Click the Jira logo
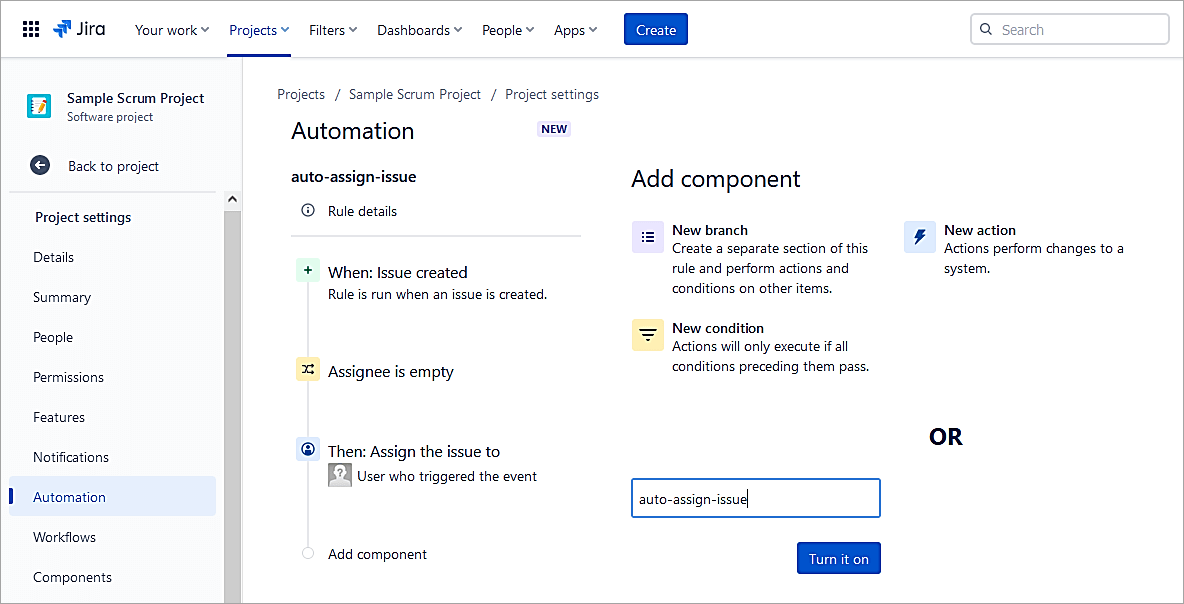 click(80, 30)
